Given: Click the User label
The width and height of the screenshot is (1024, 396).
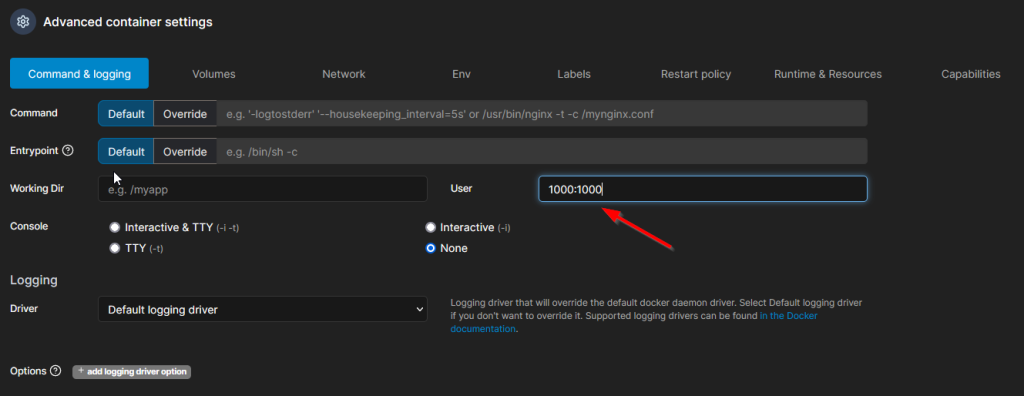Looking at the screenshot, I should pyautogui.click(x=461, y=188).
